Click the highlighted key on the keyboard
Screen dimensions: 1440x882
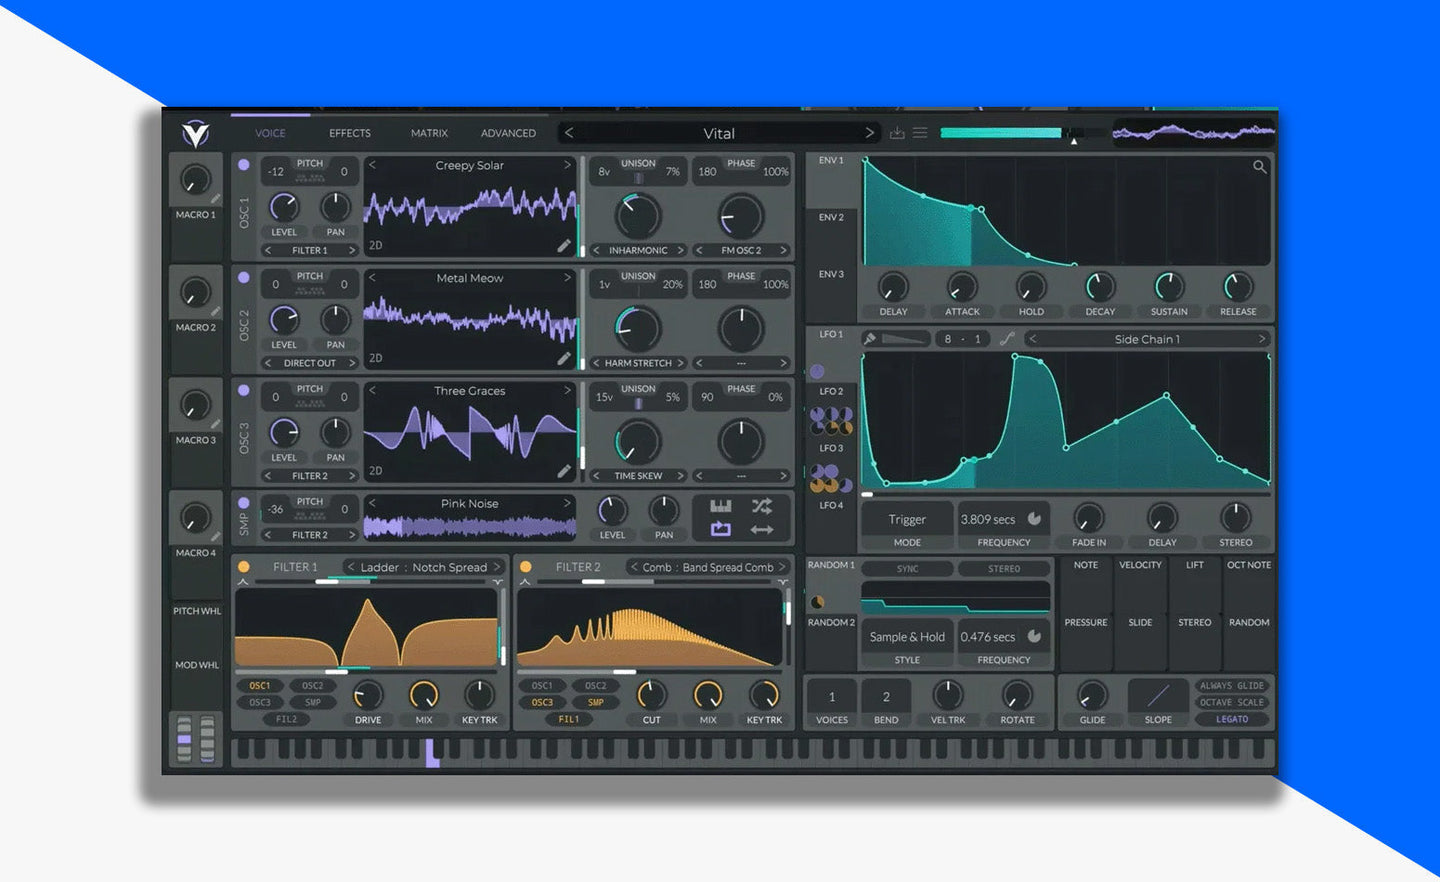tap(432, 753)
